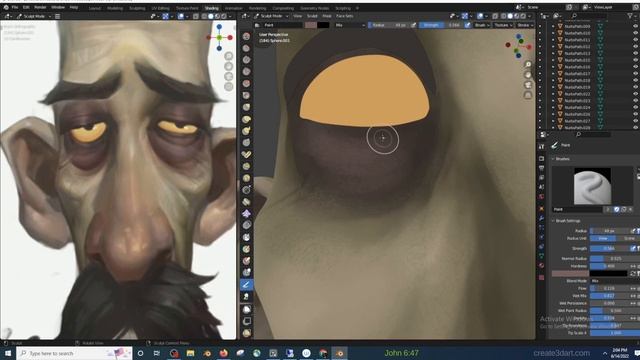
Task: Add new workspace with plus button
Action: point(358,8)
